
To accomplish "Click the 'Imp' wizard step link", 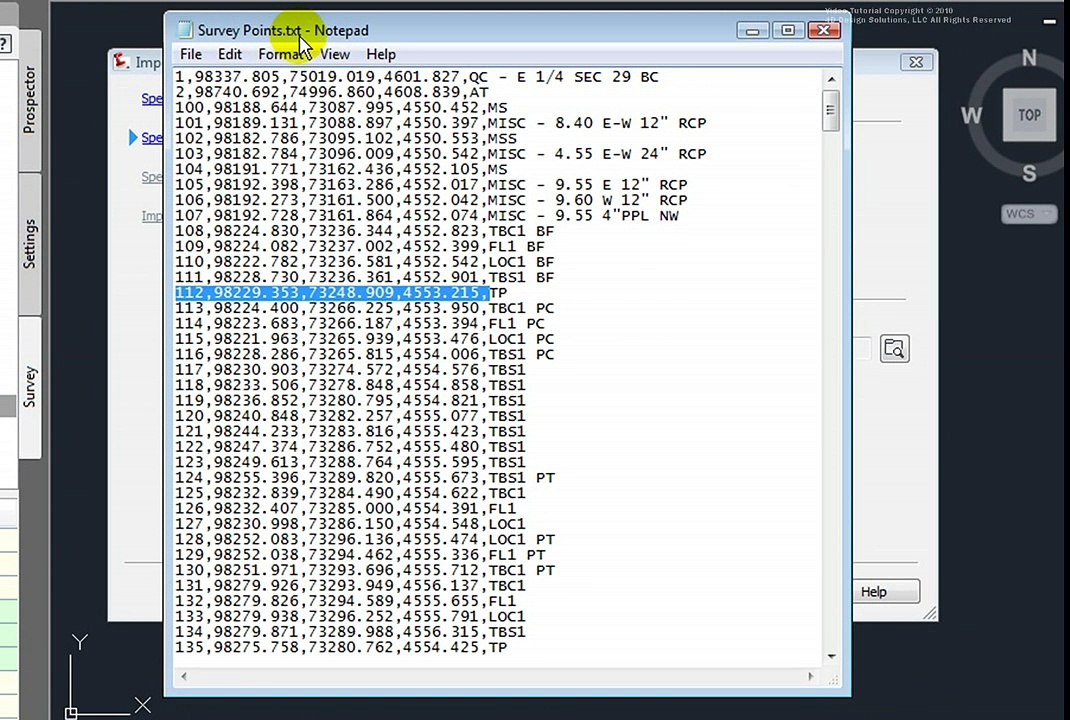I will (x=152, y=216).
